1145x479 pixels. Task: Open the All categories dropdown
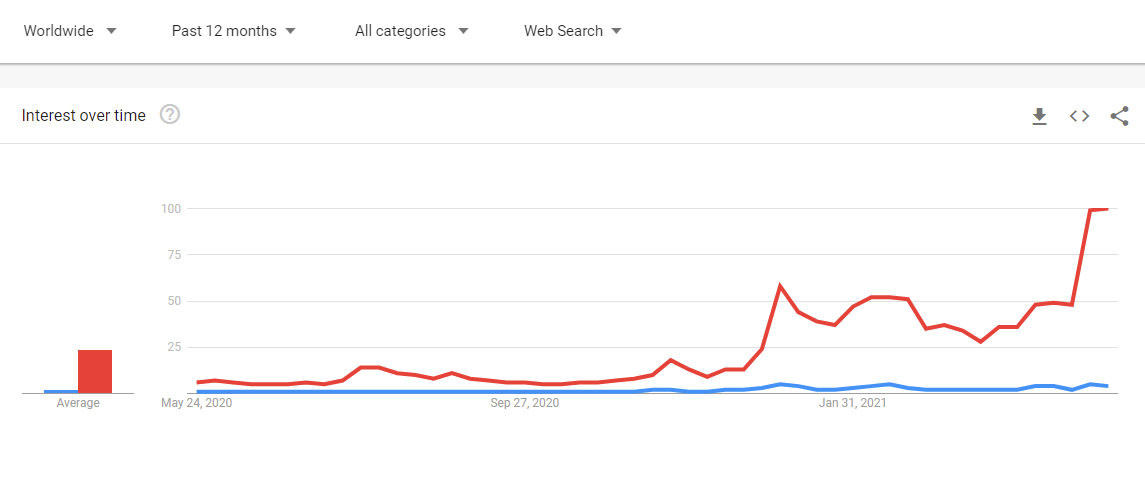pos(412,31)
